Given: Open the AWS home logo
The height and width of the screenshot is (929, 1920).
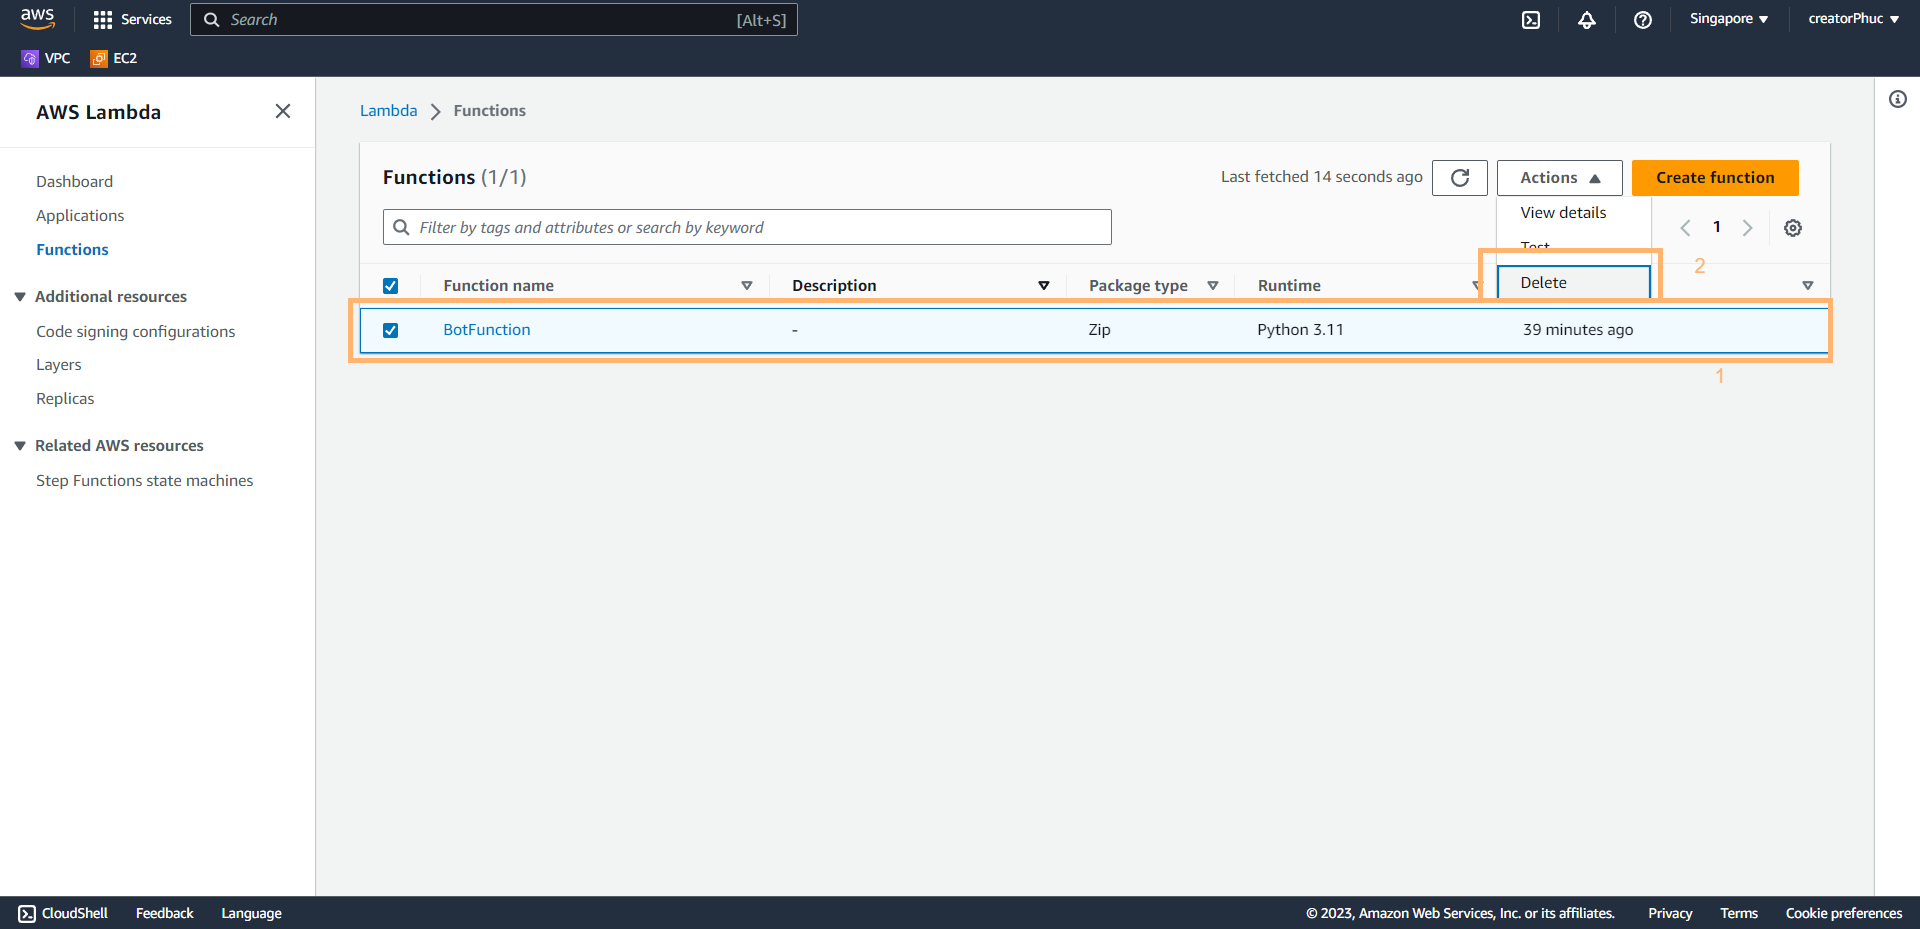Looking at the screenshot, I should click(x=37, y=19).
